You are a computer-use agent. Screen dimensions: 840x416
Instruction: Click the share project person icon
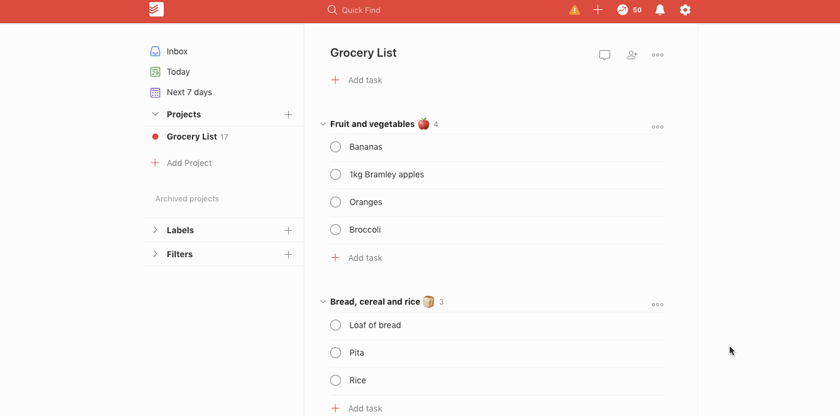(632, 55)
